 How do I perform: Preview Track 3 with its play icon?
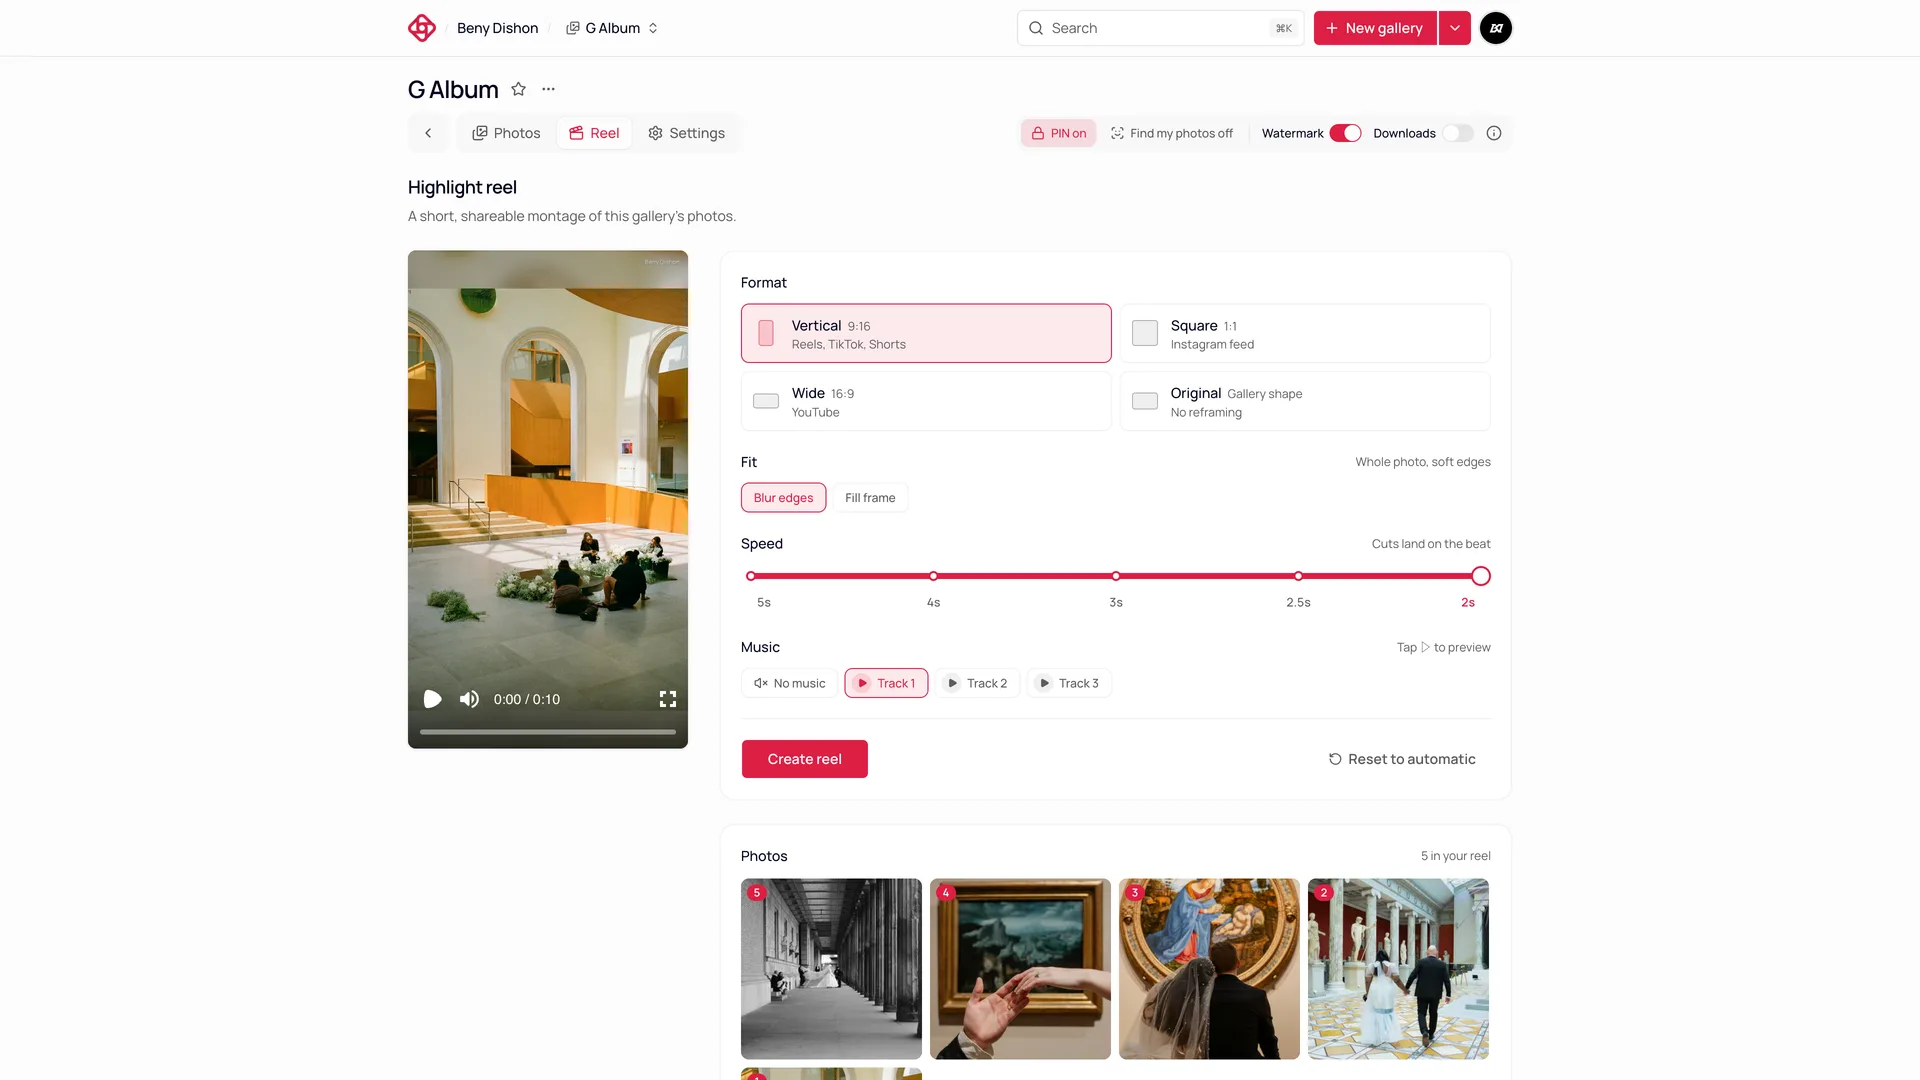pos(1045,683)
